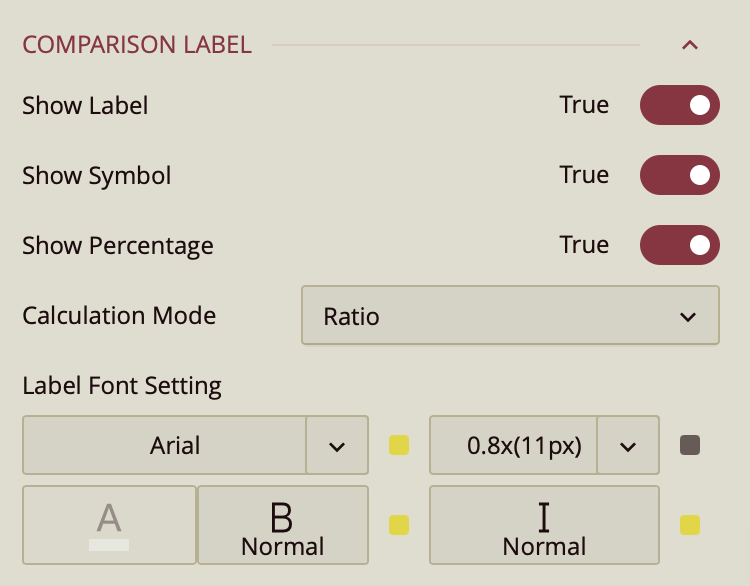Click the Show Percentage label text

tap(118, 245)
